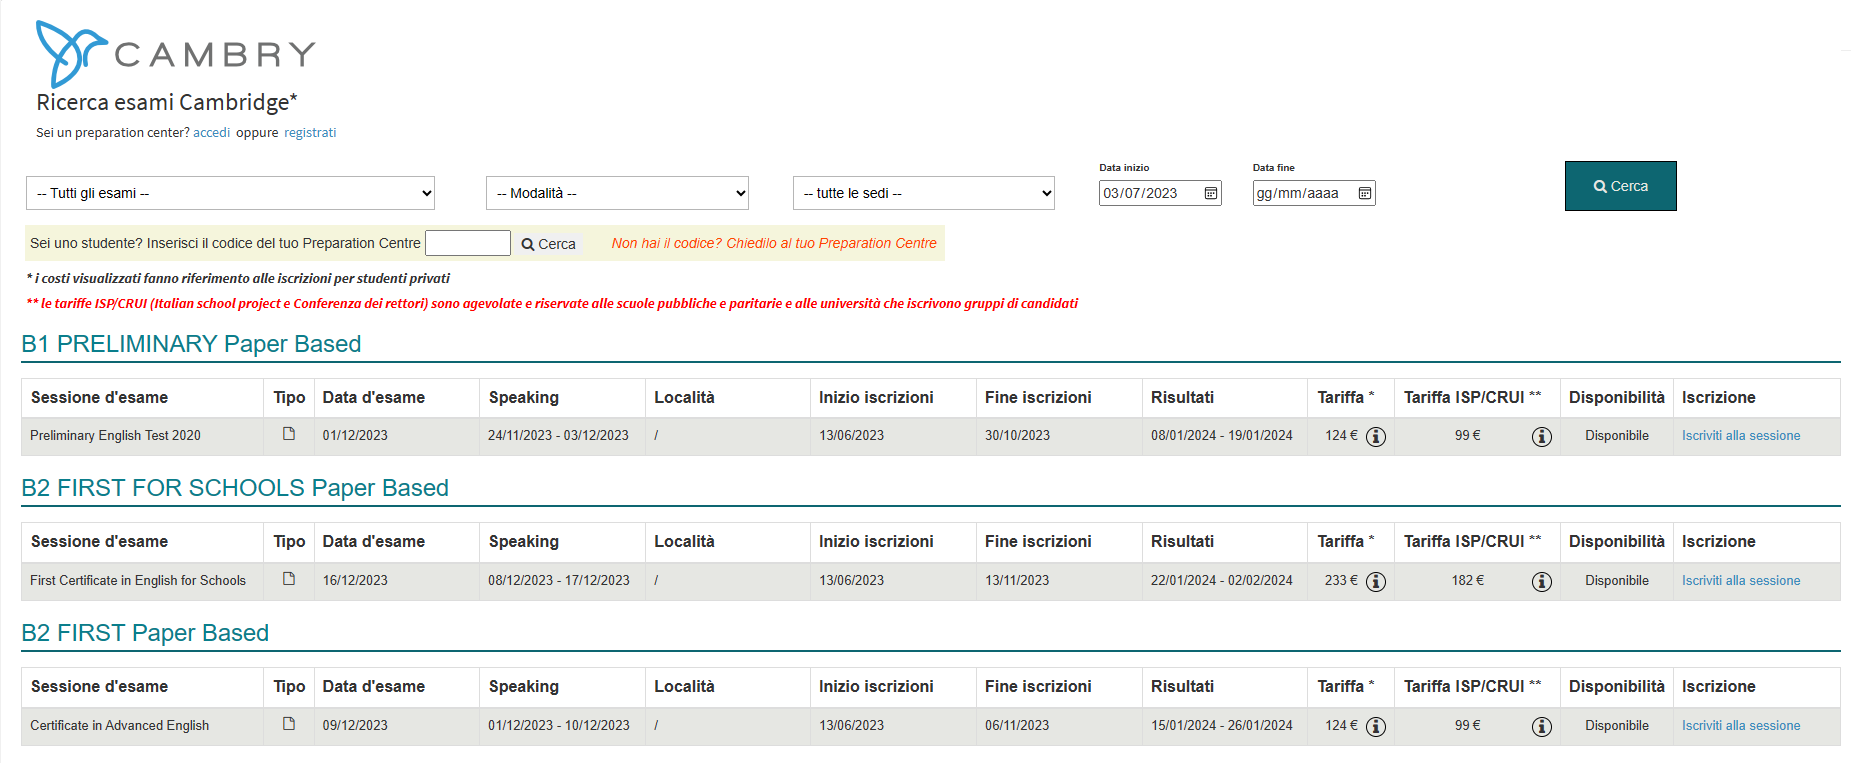Click ISP/CRUI info icon in Certificate in Advanced English row
This screenshot has width=1856, height=763.
click(1541, 727)
